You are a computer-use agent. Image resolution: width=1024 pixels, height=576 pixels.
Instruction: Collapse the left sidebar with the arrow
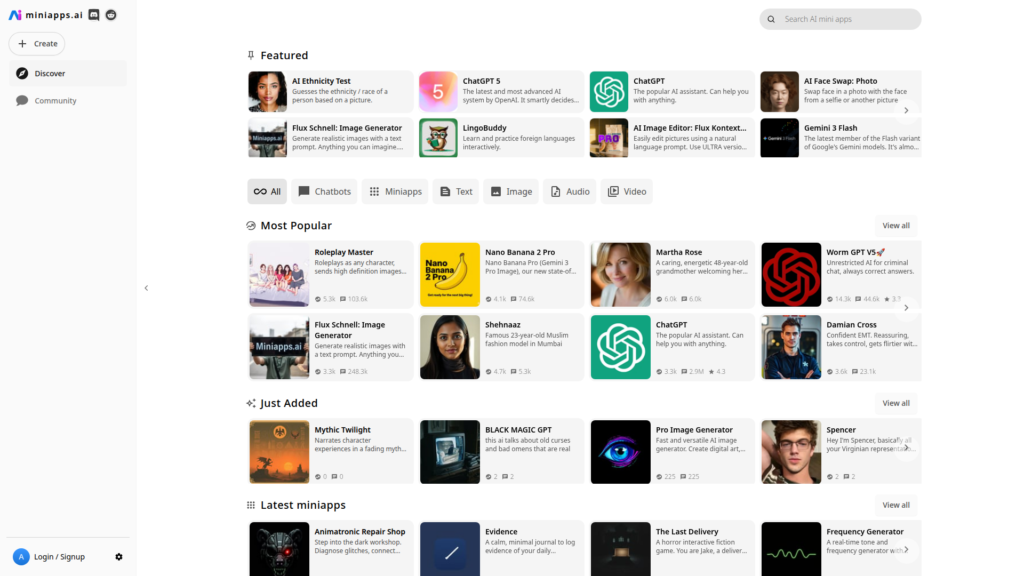click(x=146, y=288)
